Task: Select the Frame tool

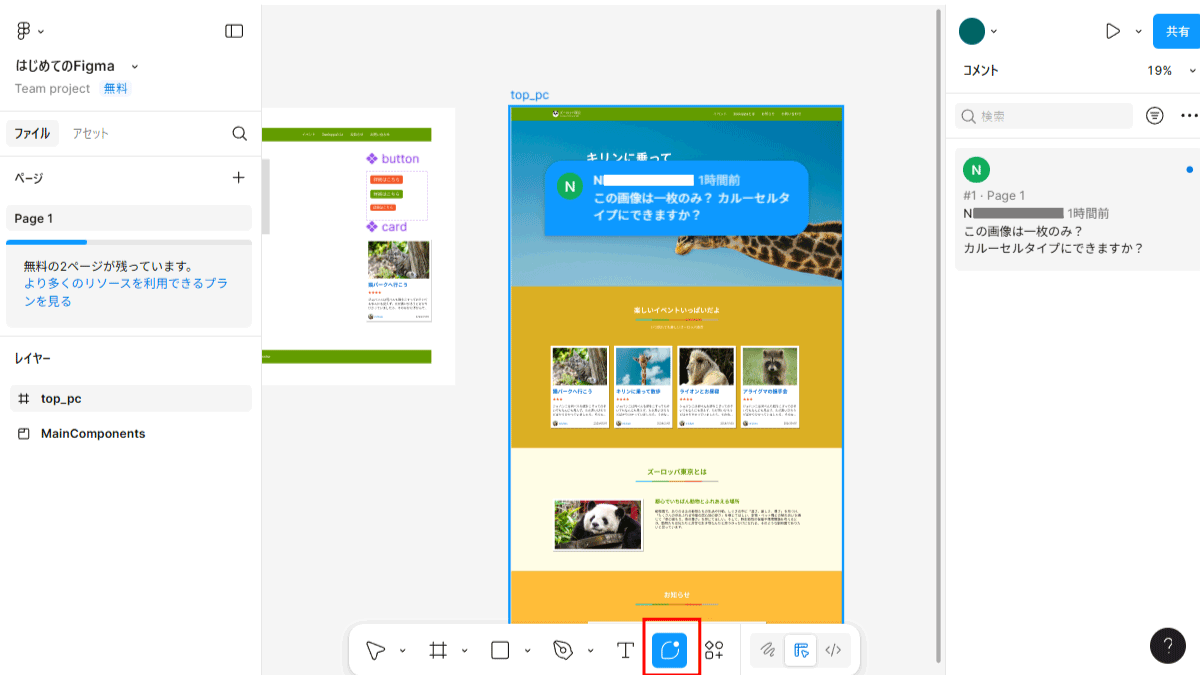Action: tap(438, 650)
